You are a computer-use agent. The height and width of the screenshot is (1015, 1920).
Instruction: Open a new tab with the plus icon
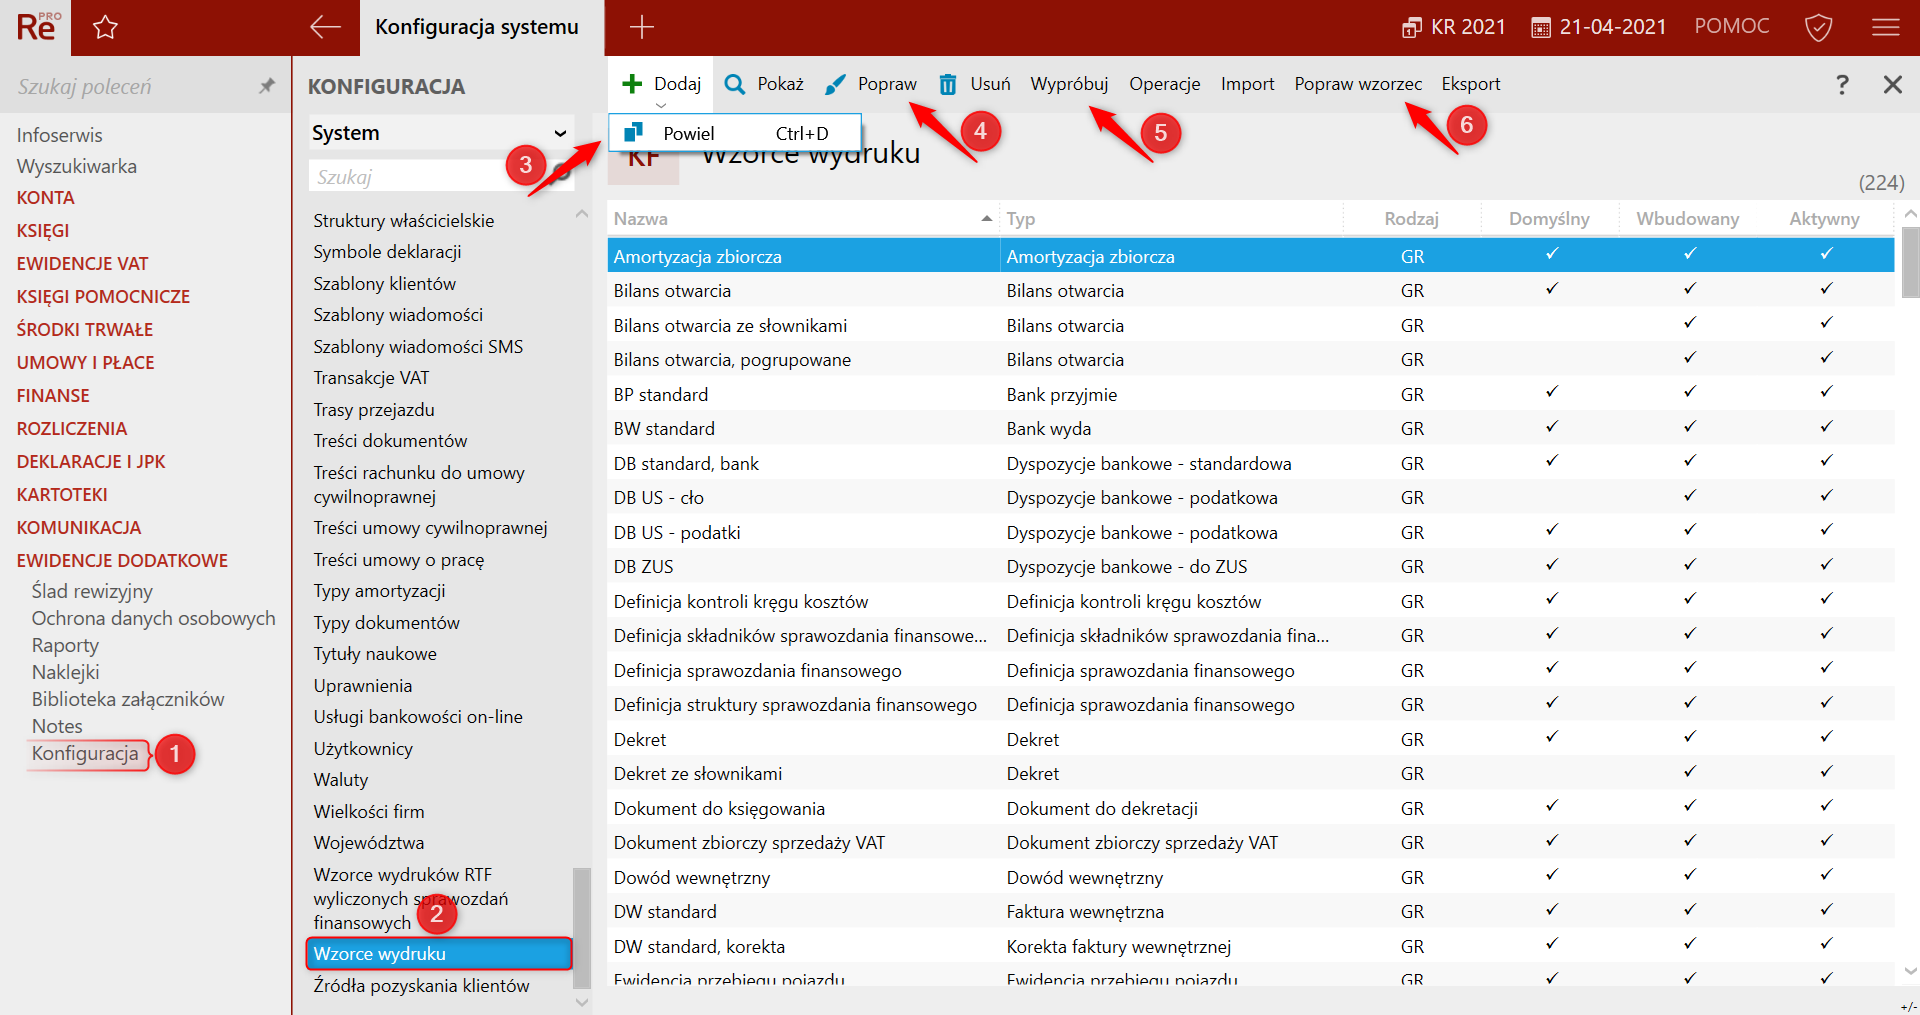[641, 27]
